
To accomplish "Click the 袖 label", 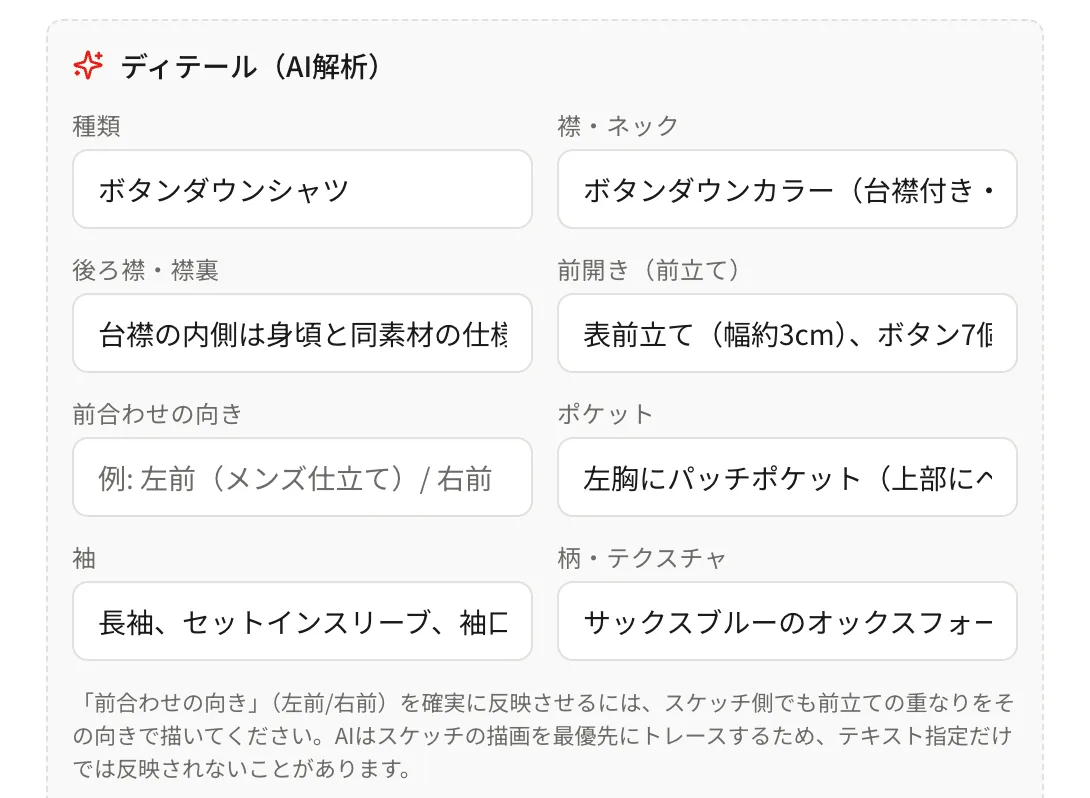I will pyautogui.click(x=84, y=558).
